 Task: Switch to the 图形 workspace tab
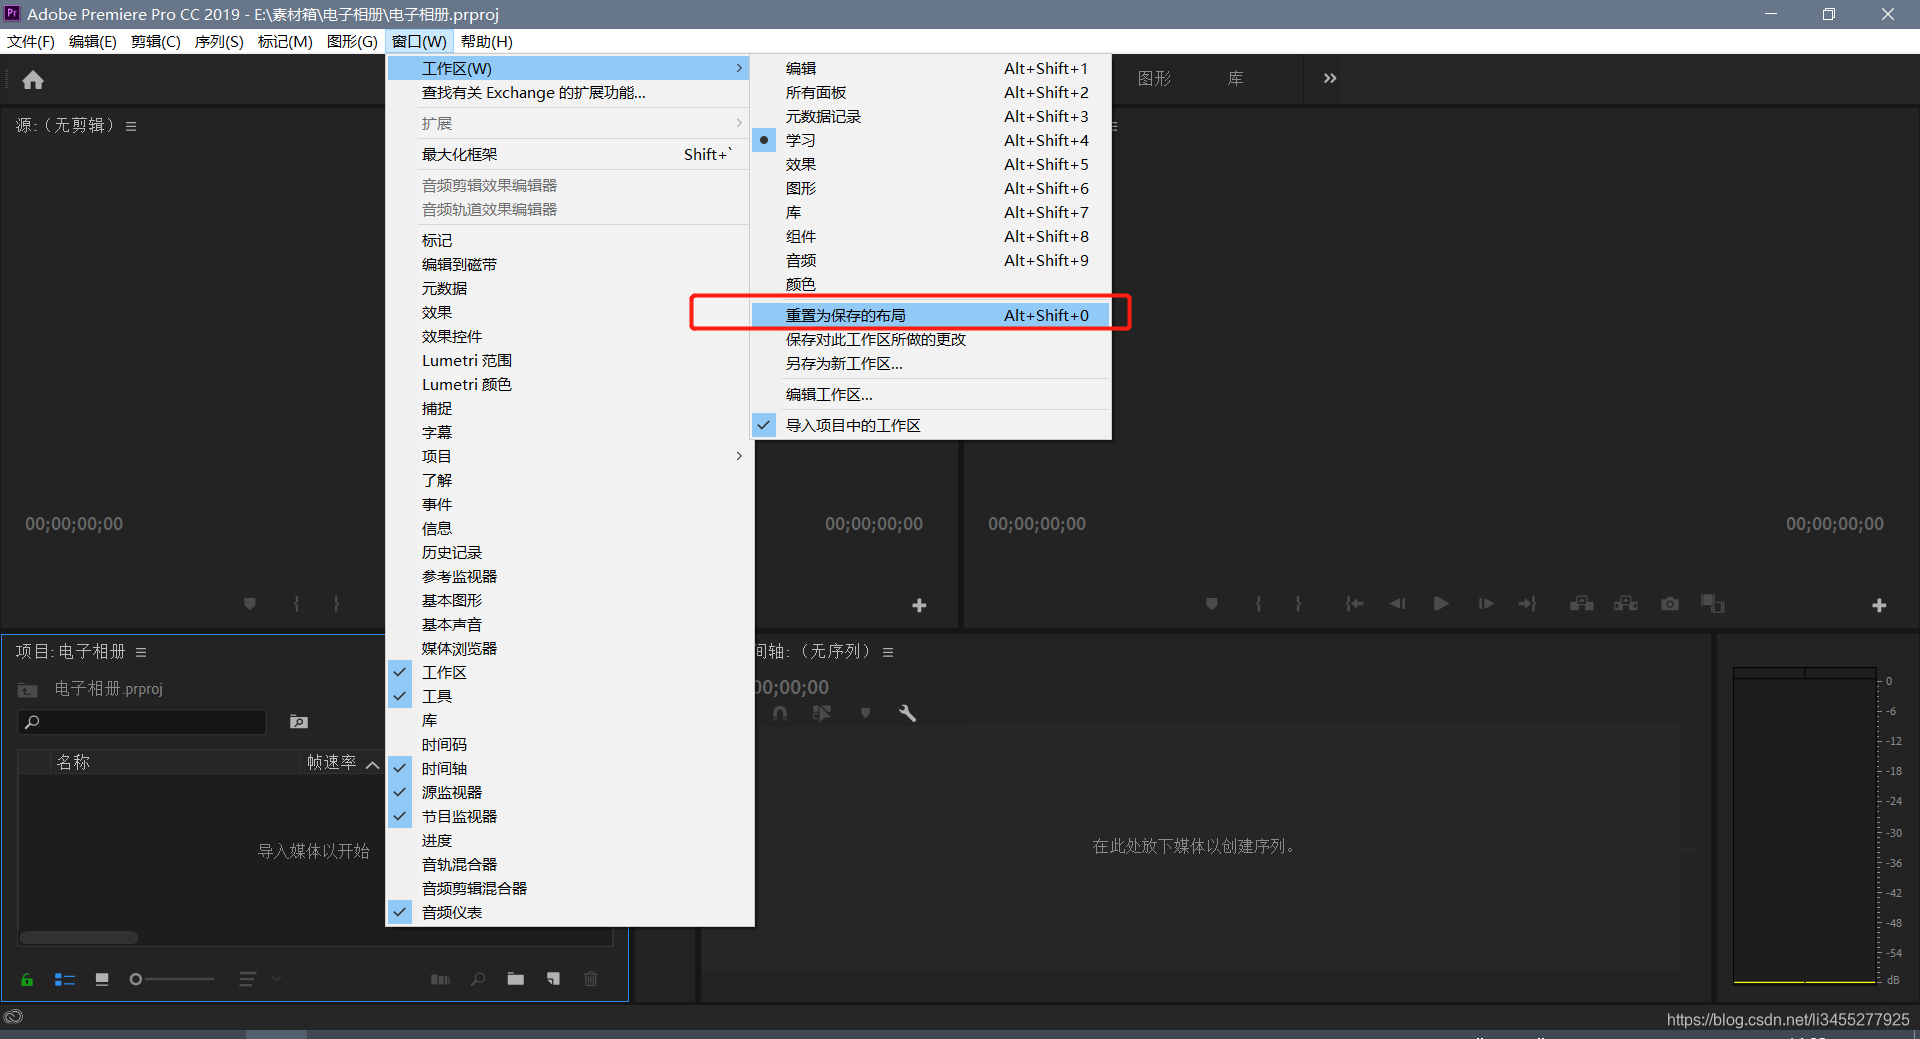coord(1154,78)
